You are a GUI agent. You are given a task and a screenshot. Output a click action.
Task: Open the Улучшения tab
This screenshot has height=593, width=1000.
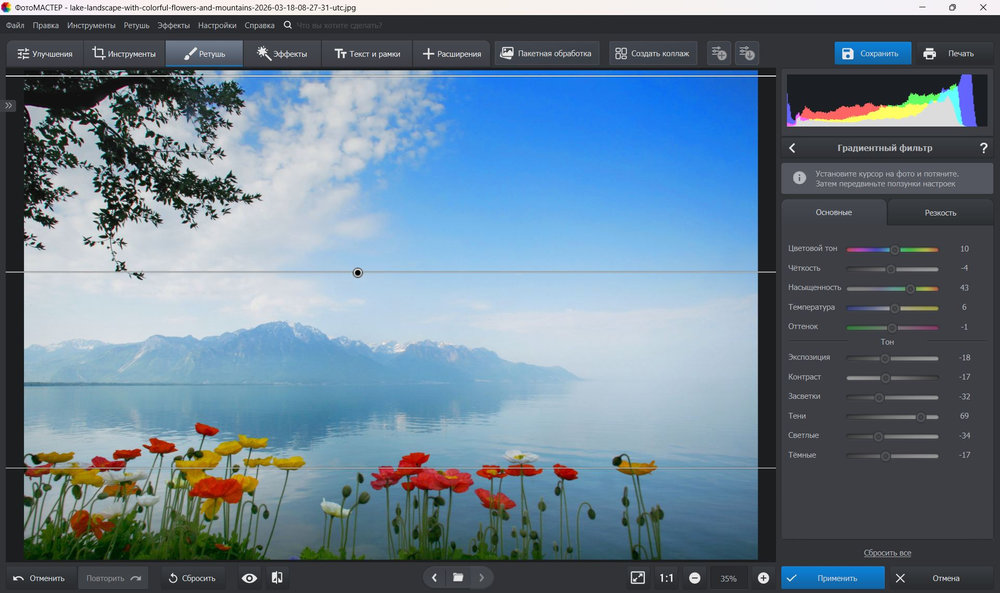[x=45, y=54]
